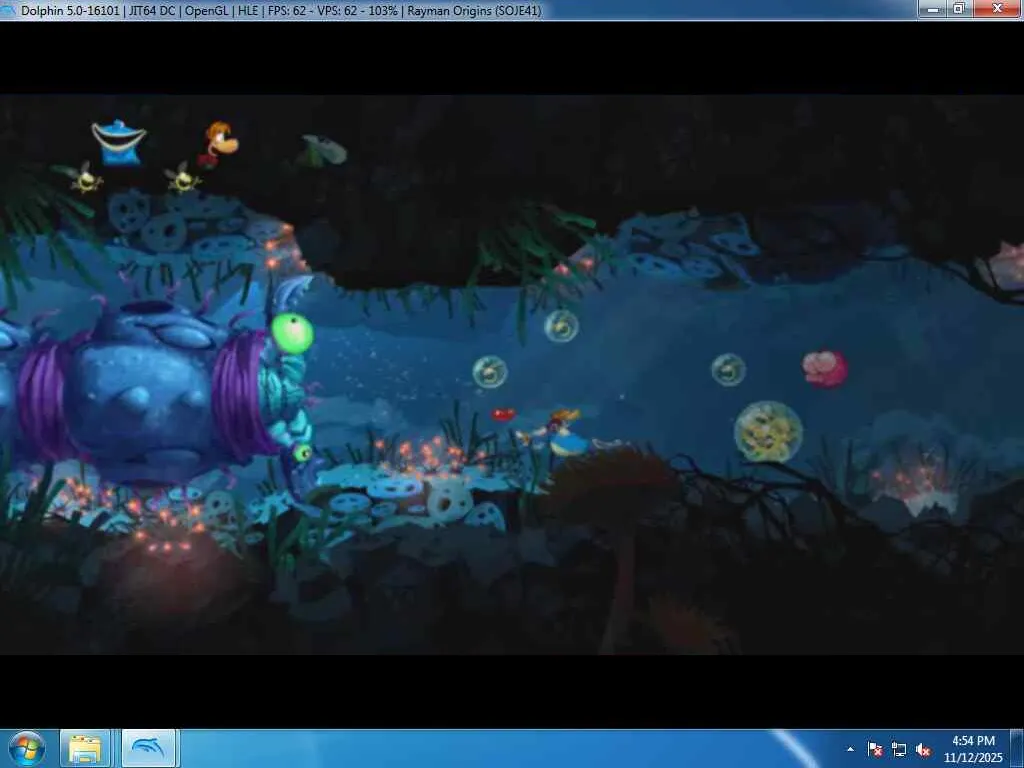Click the bubble just left of jellyfish
1024x768 pixels.
(x=729, y=370)
